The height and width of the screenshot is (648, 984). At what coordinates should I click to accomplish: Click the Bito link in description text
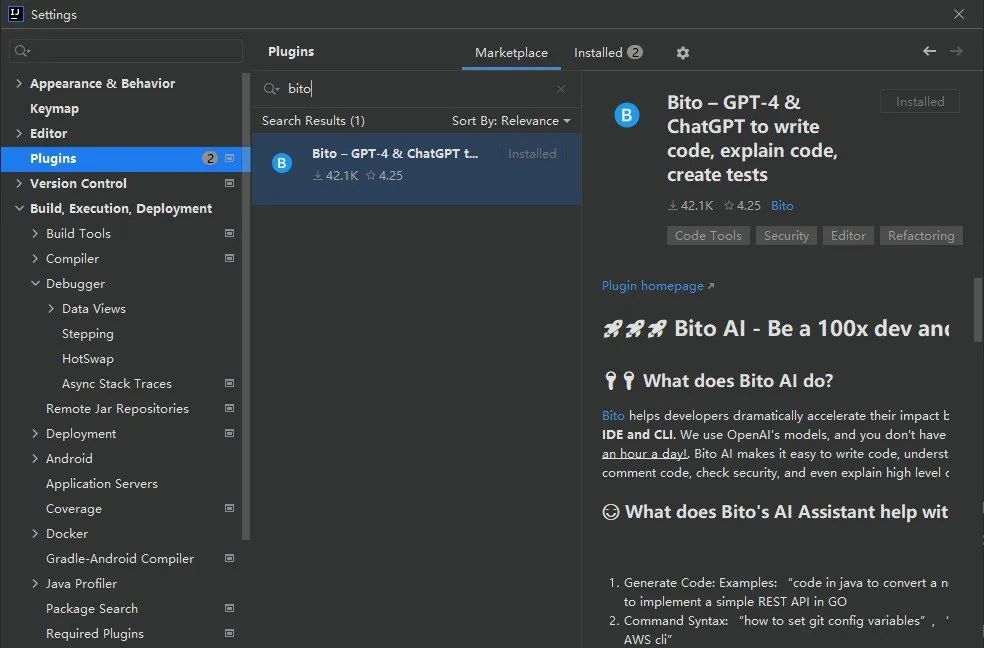(x=613, y=416)
